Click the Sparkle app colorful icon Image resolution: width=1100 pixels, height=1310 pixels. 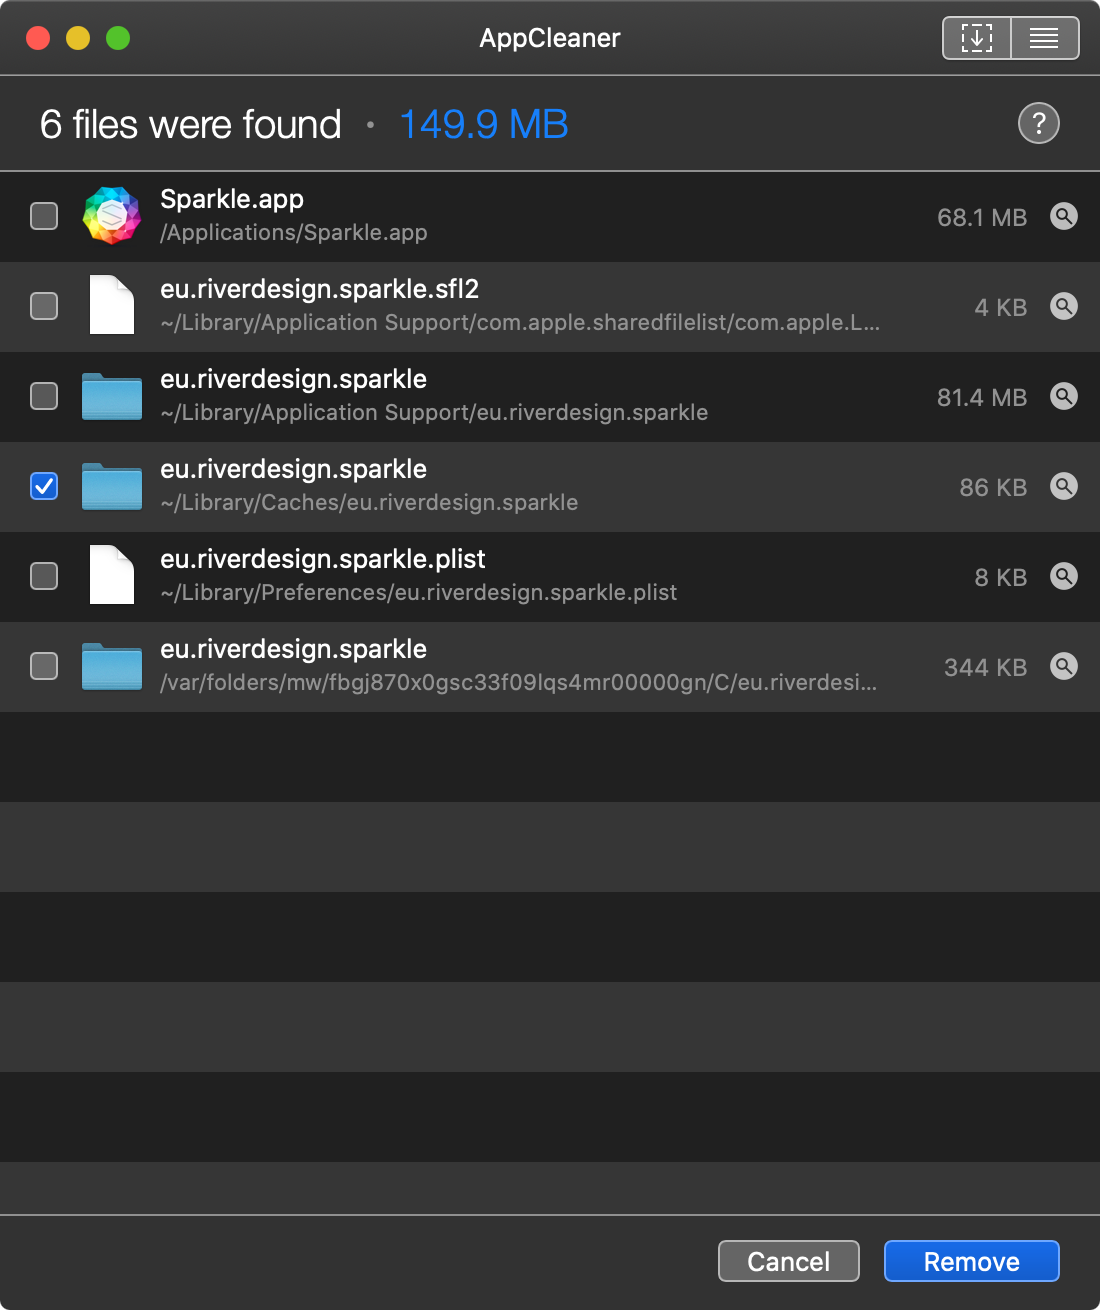pyautogui.click(x=112, y=216)
